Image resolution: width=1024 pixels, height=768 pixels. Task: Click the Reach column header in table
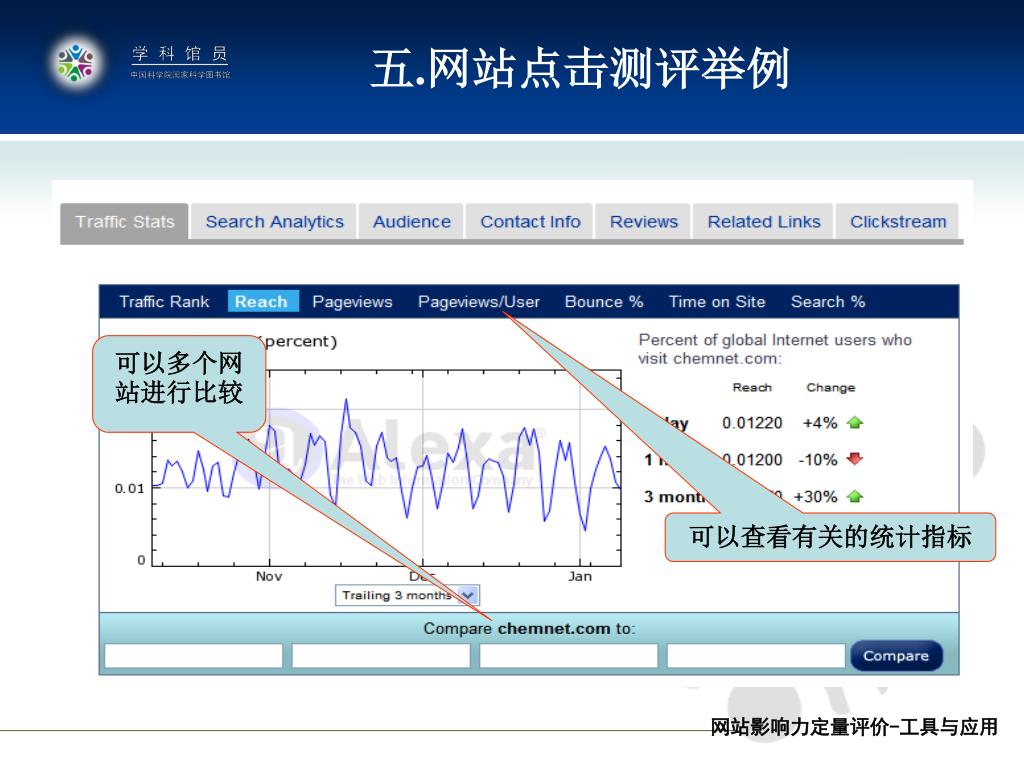[752, 387]
